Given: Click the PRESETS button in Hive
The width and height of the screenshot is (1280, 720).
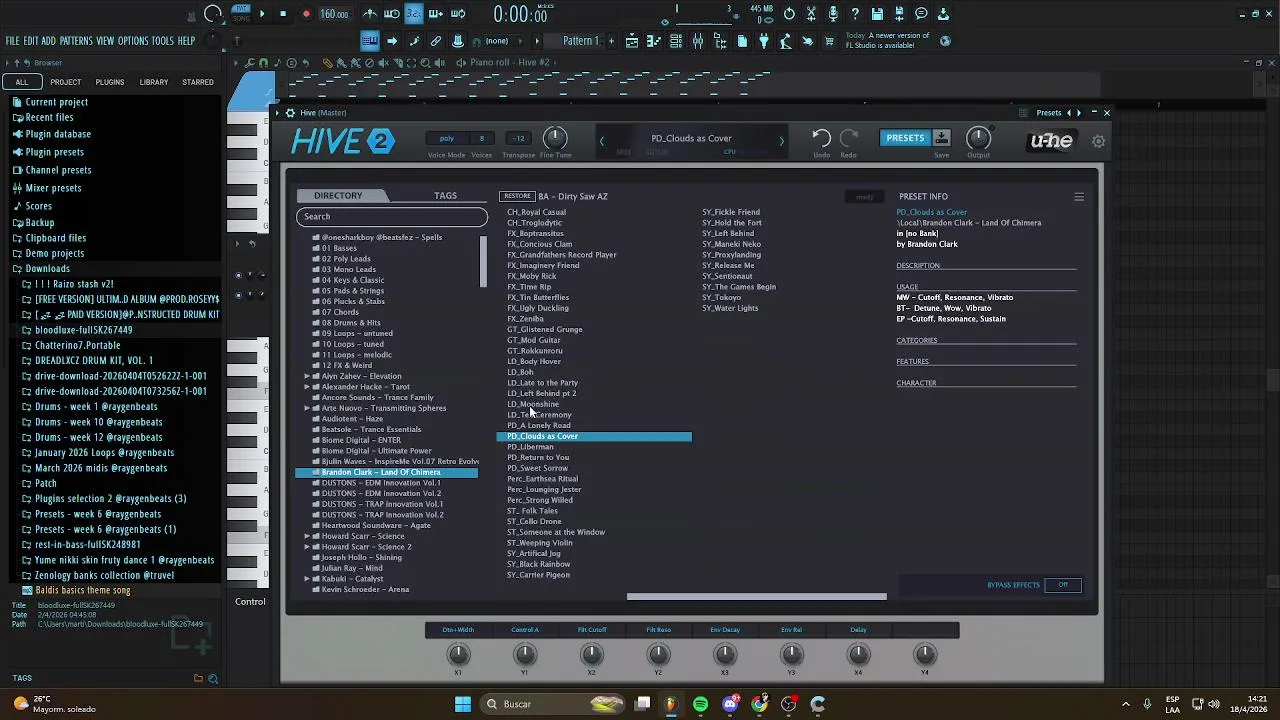Looking at the screenshot, I should coord(905,138).
